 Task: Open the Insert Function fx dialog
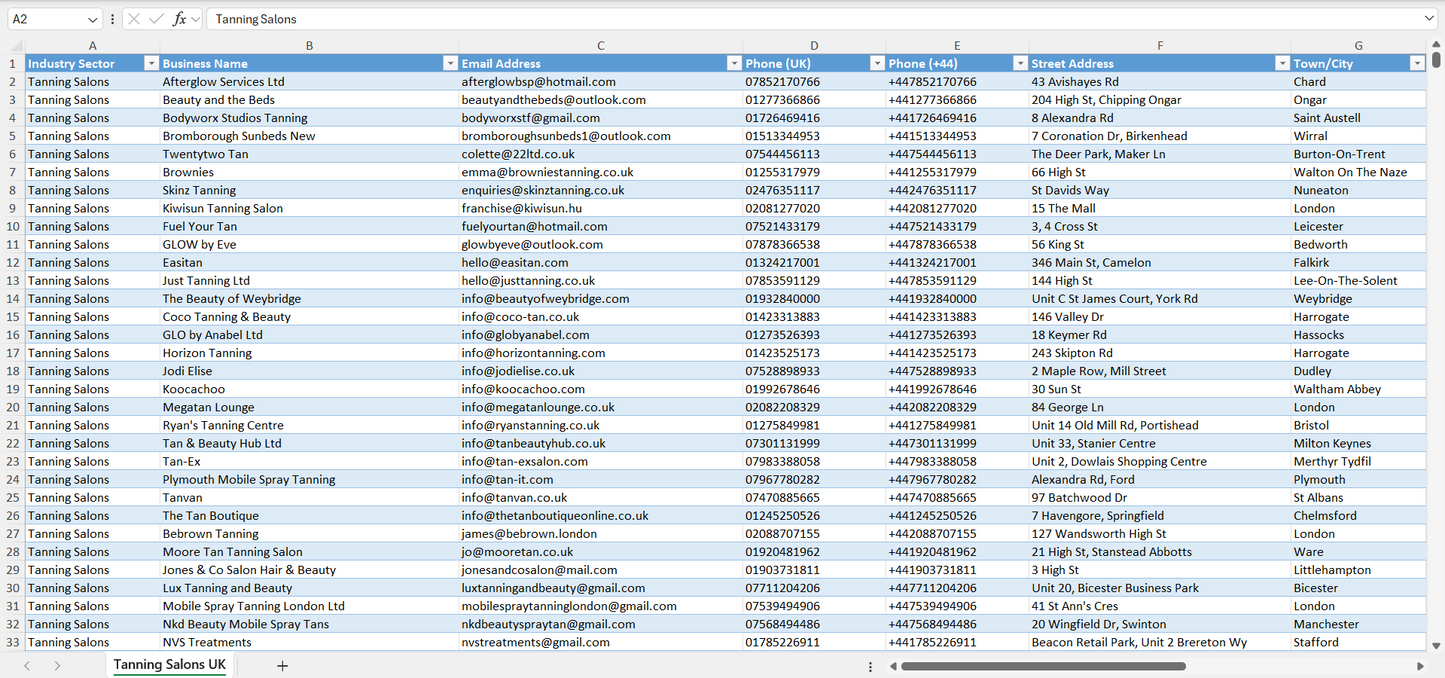(180, 19)
